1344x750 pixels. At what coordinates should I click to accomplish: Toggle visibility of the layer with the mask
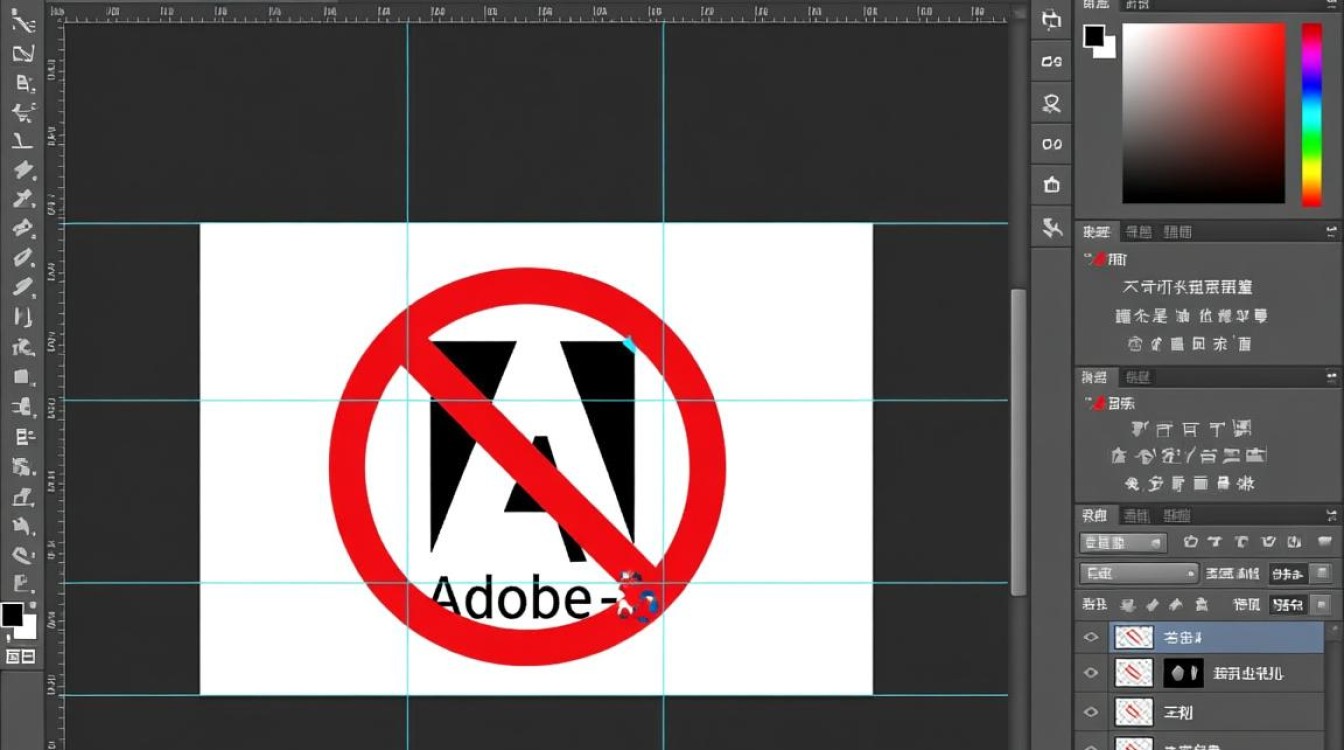pos(1091,673)
